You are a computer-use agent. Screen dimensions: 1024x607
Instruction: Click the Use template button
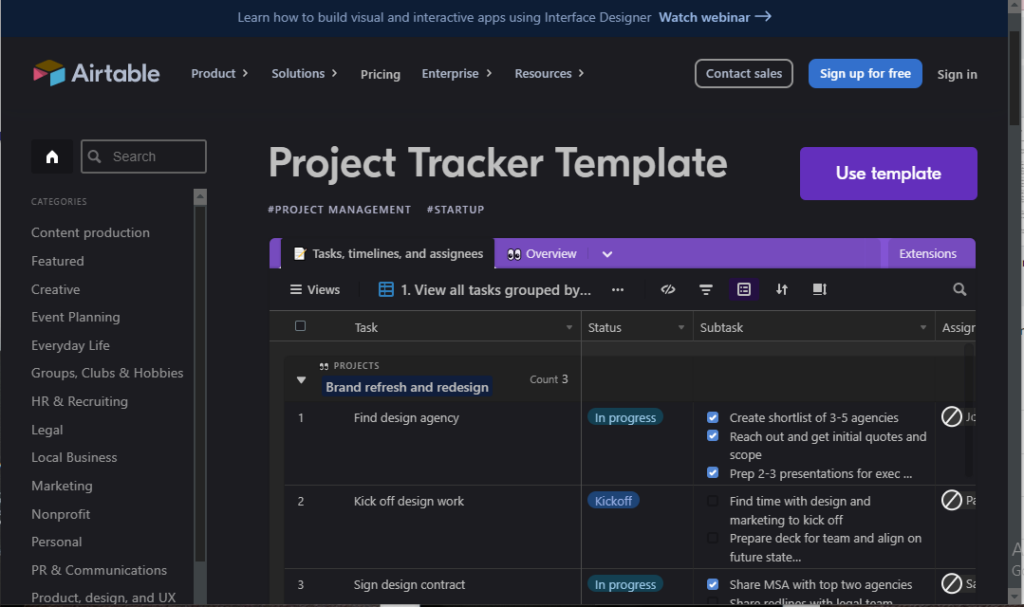point(888,173)
